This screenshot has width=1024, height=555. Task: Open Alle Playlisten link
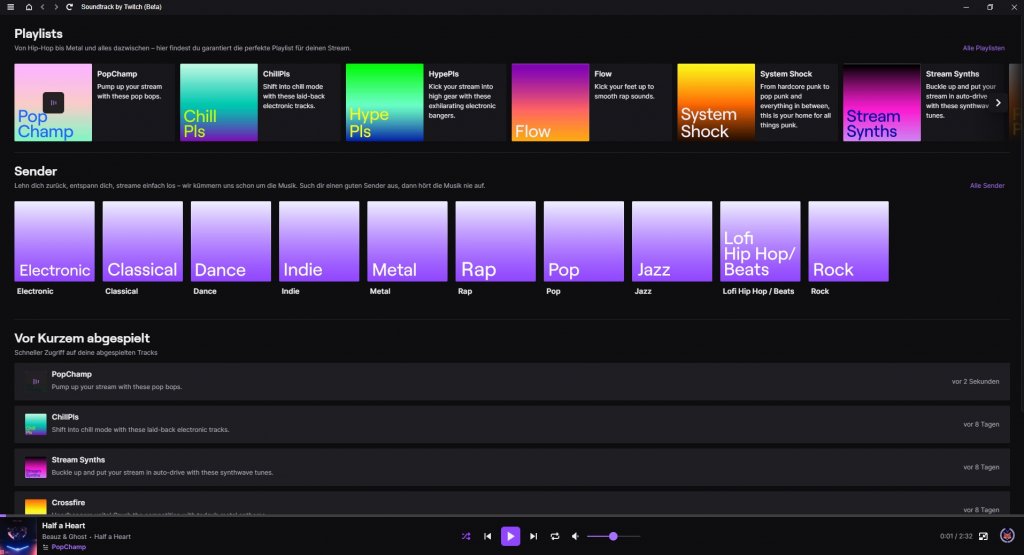point(984,48)
